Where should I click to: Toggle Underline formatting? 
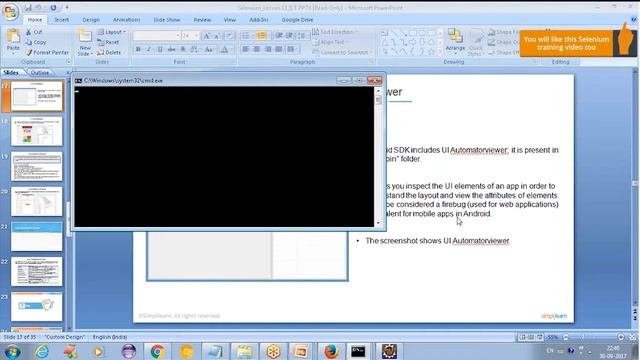(160, 49)
